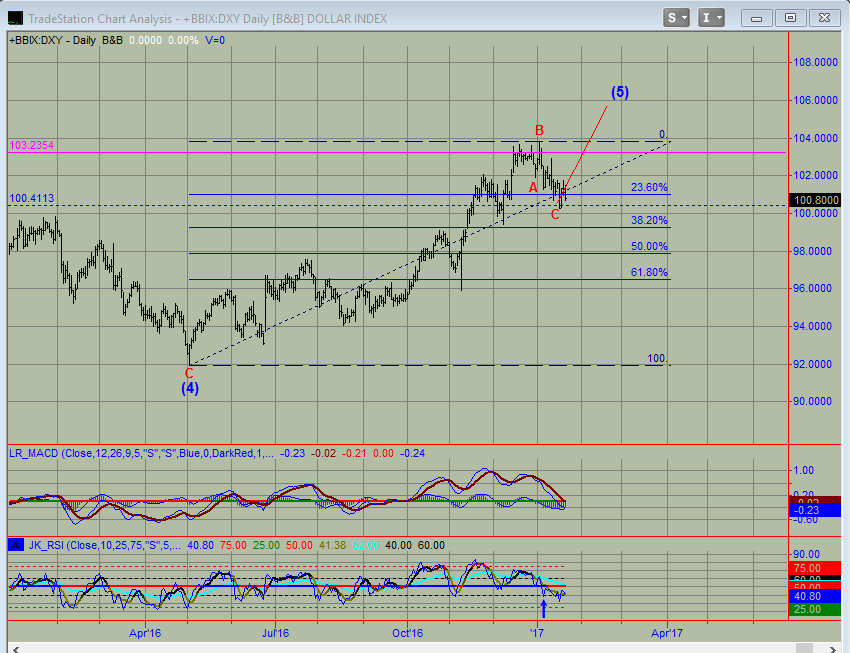Maximize the Chart Analysis window
850x653 pixels.
click(790, 18)
